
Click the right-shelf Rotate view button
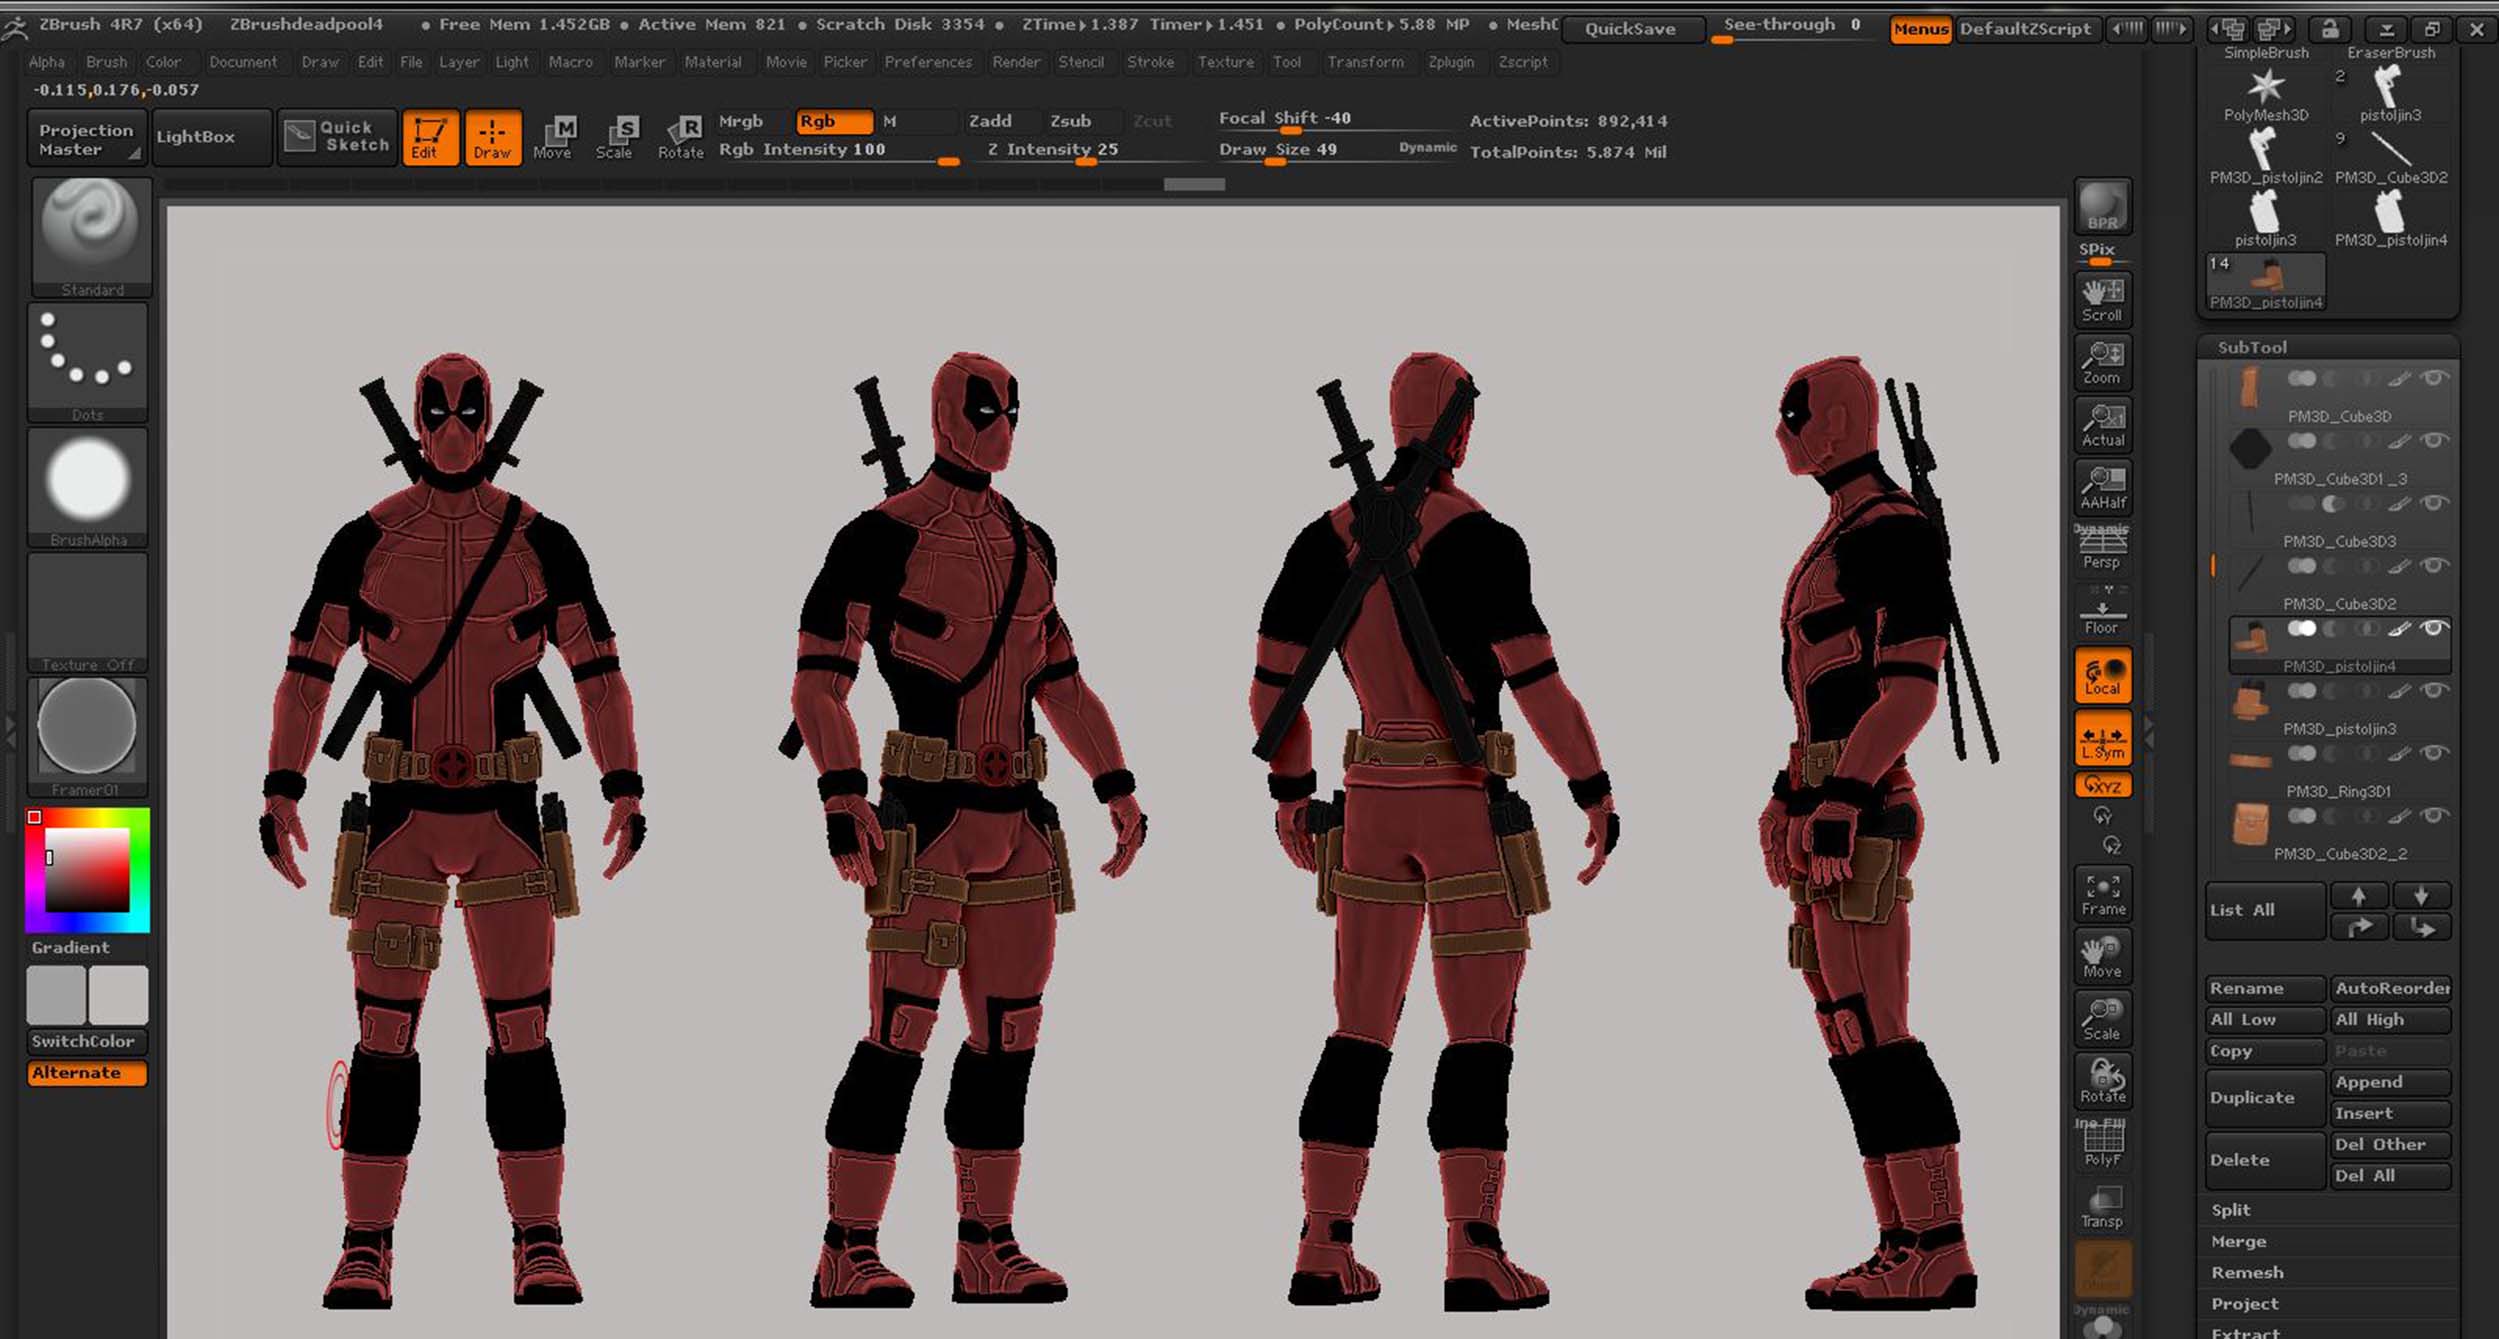tap(2102, 1081)
